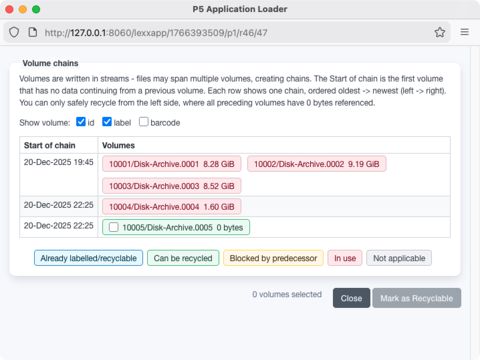The height and width of the screenshot is (360, 480).
Task: Click the yellow minimize window button
Action: coord(23,9)
